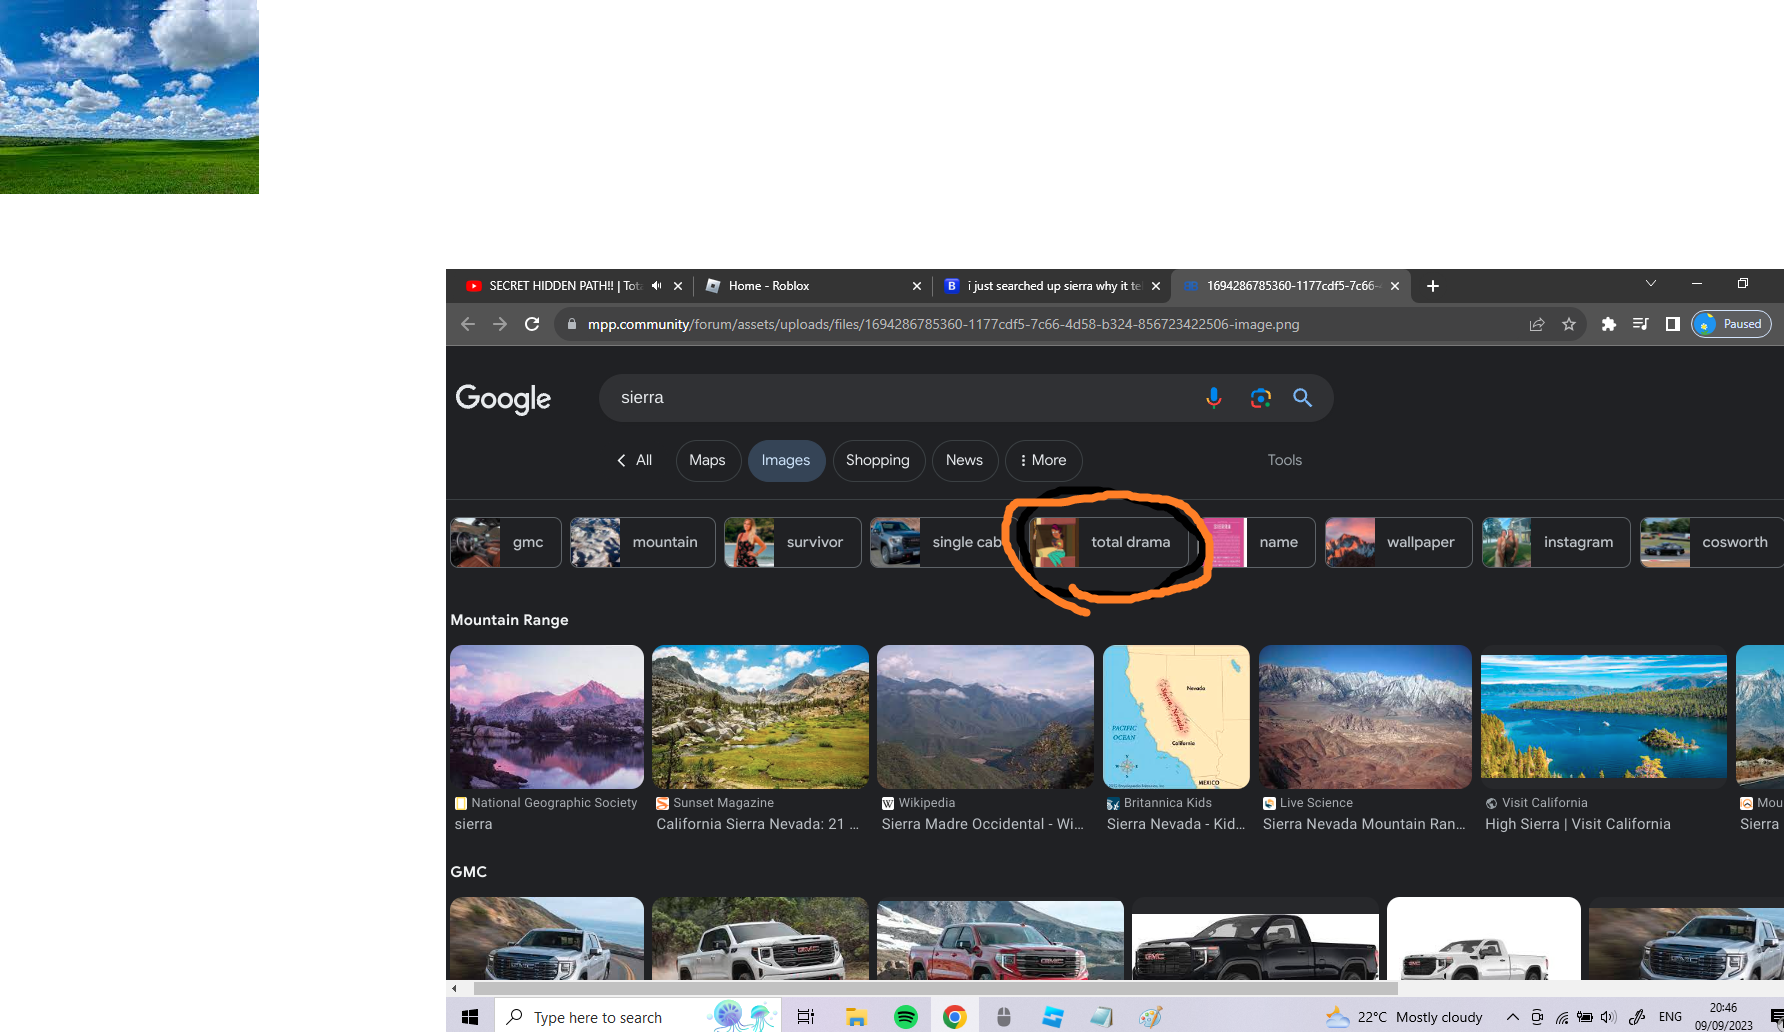Open Sunset Magazine Sierra Nevada image
Viewport: 1784px width, 1032px height.
(x=760, y=717)
